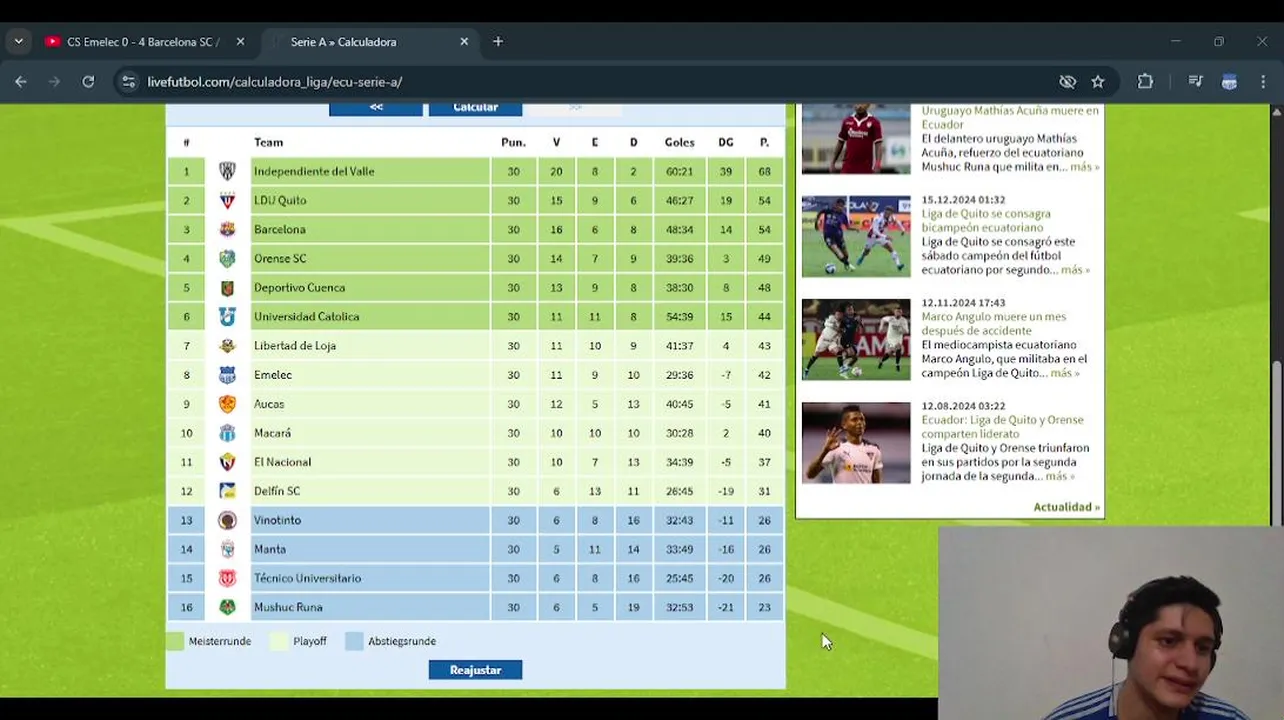Click the Delfín SC crest icon
This screenshot has height=720, width=1284.
pyautogui.click(x=227, y=491)
